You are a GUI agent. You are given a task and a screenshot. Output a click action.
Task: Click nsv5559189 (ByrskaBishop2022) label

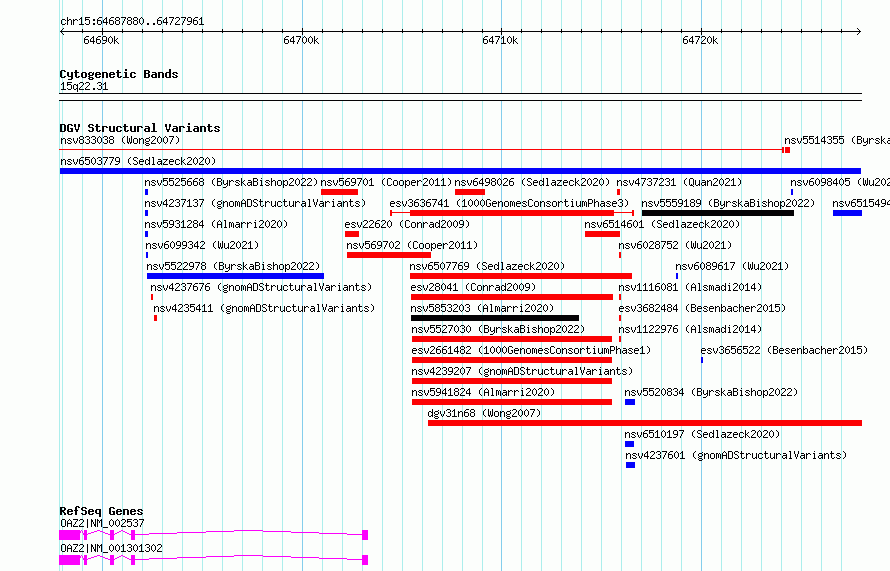[x=728, y=203]
